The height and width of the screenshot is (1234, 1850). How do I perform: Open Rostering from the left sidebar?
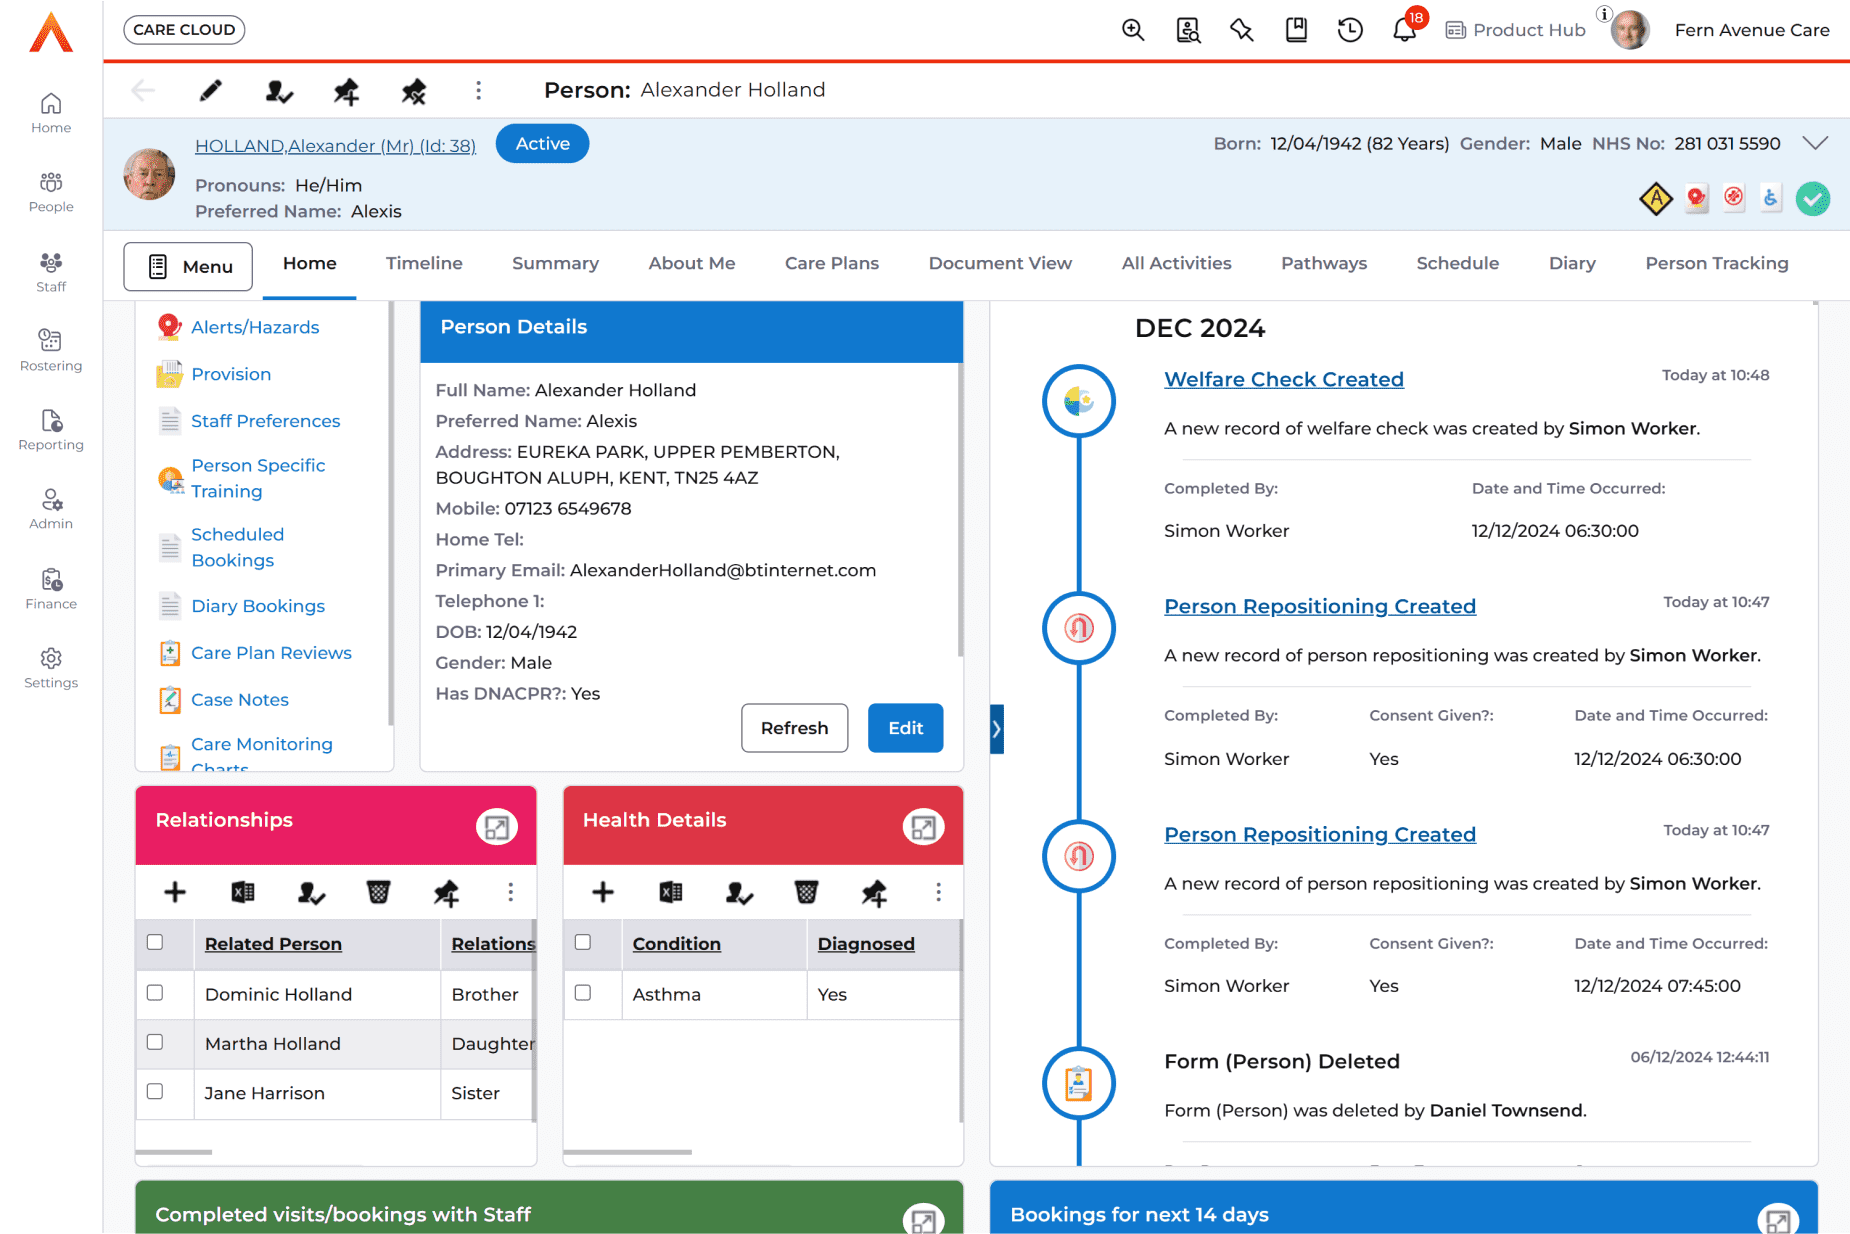pyautogui.click(x=51, y=350)
